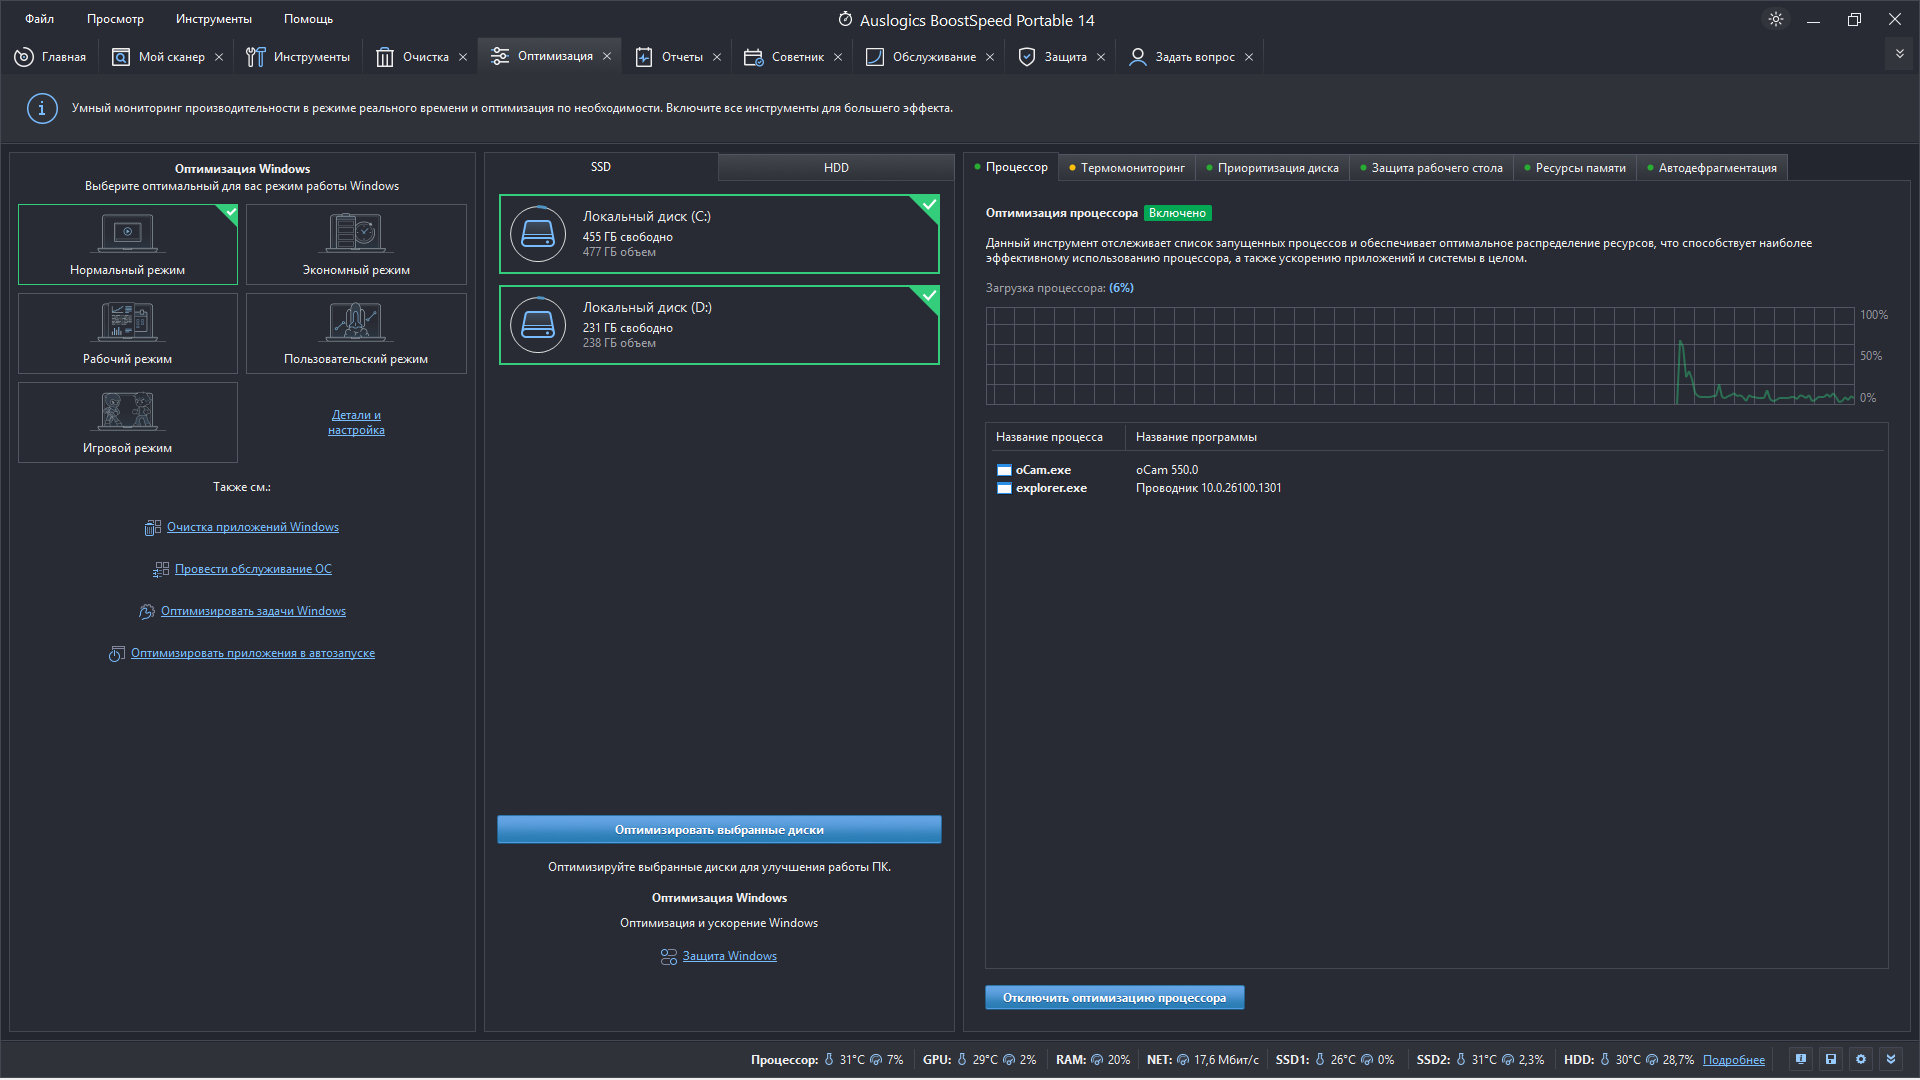This screenshot has width=1920, height=1080.
Task: Toggle the light/dark theme sun icon
Action: coord(1776,19)
